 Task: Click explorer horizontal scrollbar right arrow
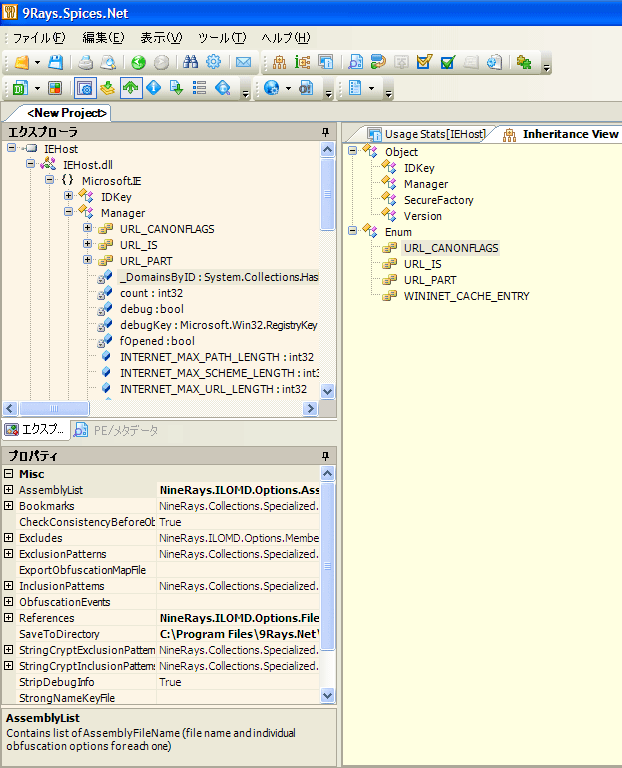pyautogui.click(x=310, y=408)
